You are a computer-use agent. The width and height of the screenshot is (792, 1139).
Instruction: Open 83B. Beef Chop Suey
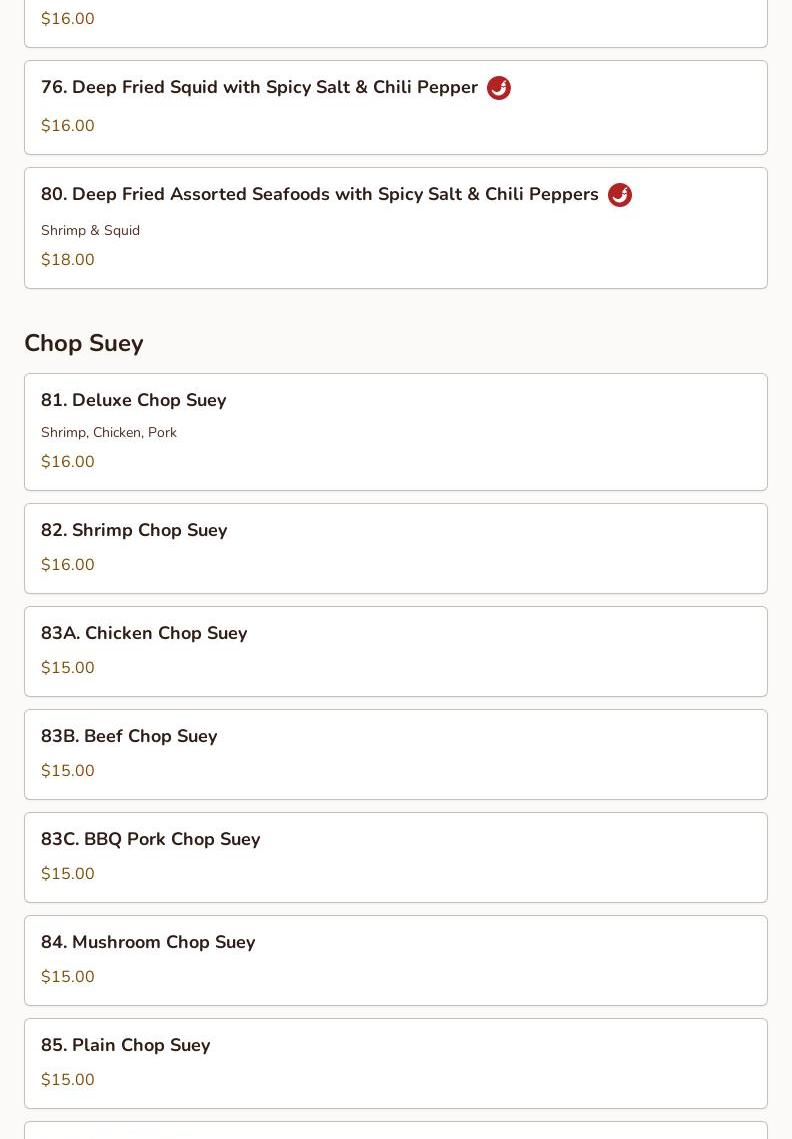coord(129,736)
